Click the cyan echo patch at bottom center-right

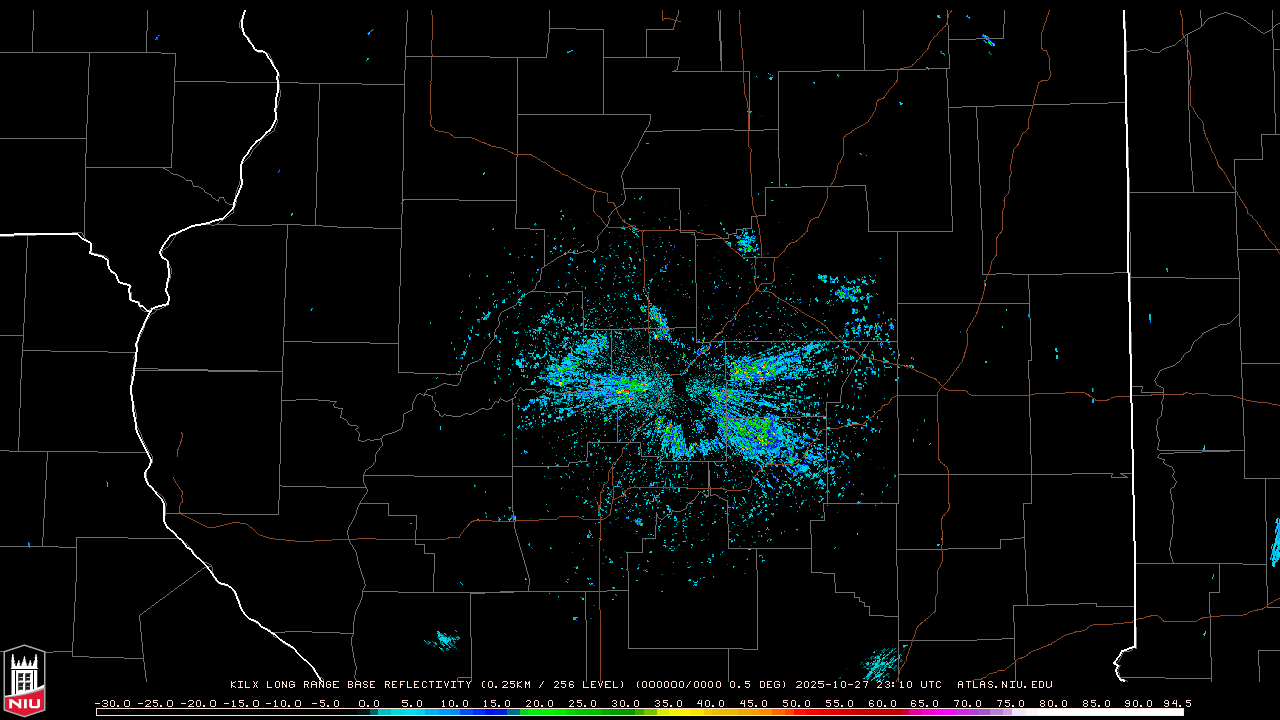coord(882,662)
